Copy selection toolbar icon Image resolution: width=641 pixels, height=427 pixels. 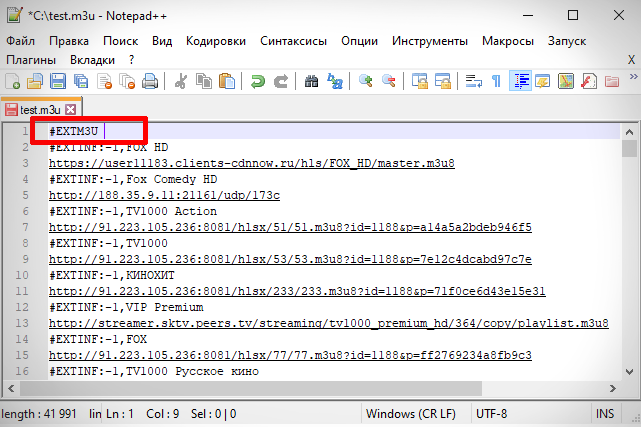coord(204,81)
